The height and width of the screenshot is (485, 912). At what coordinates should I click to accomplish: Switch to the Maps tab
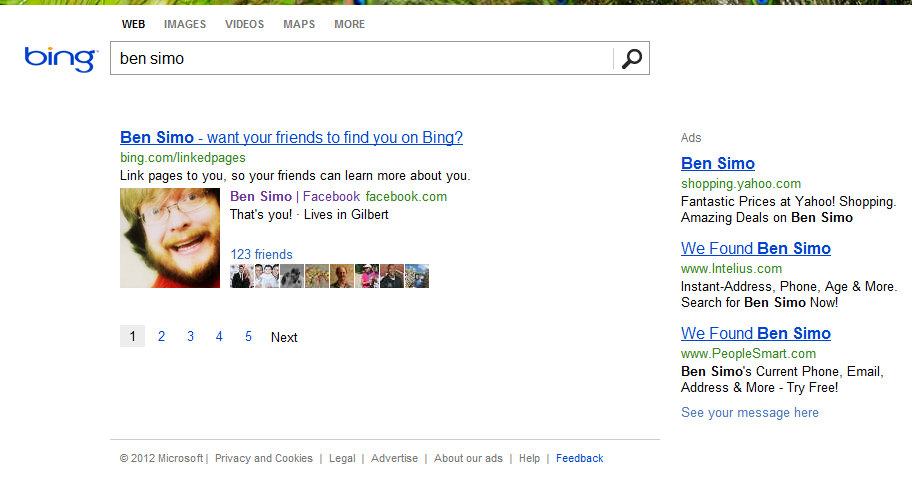coord(299,24)
